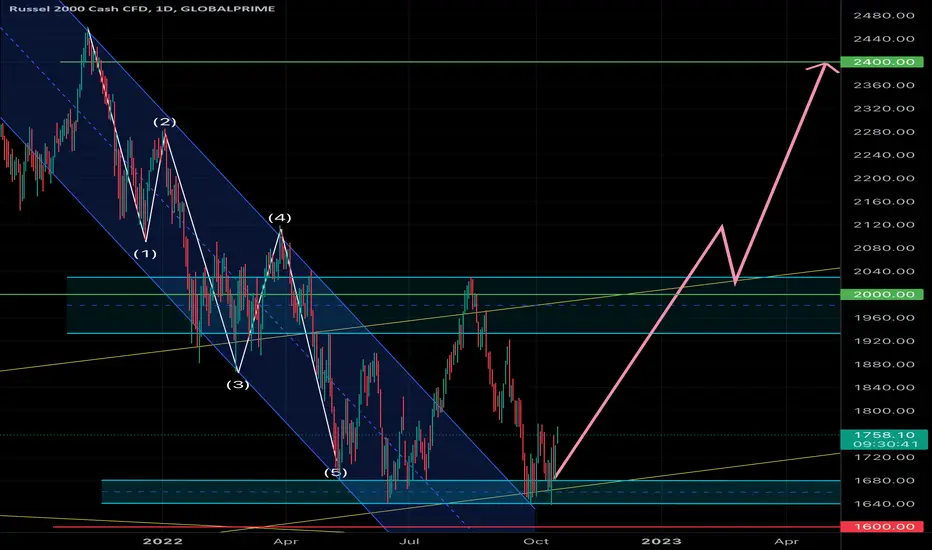Viewport: 932px width, 550px height.
Task: Click the red 1600.00 price label
Action: (x=883, y=527)
